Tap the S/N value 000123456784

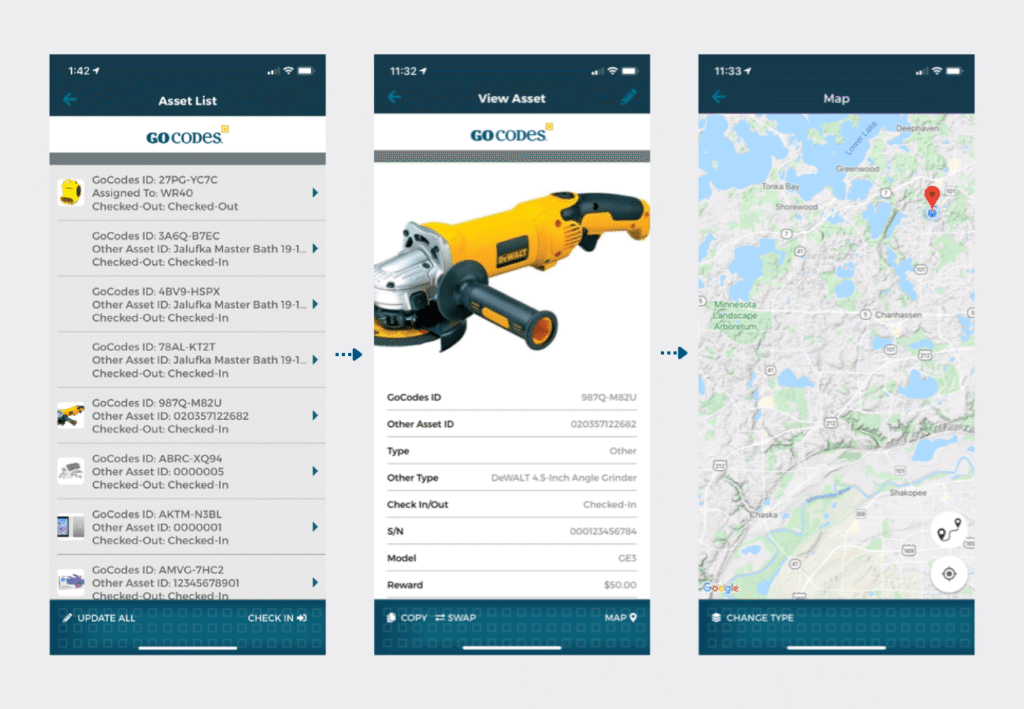(603, 531)
